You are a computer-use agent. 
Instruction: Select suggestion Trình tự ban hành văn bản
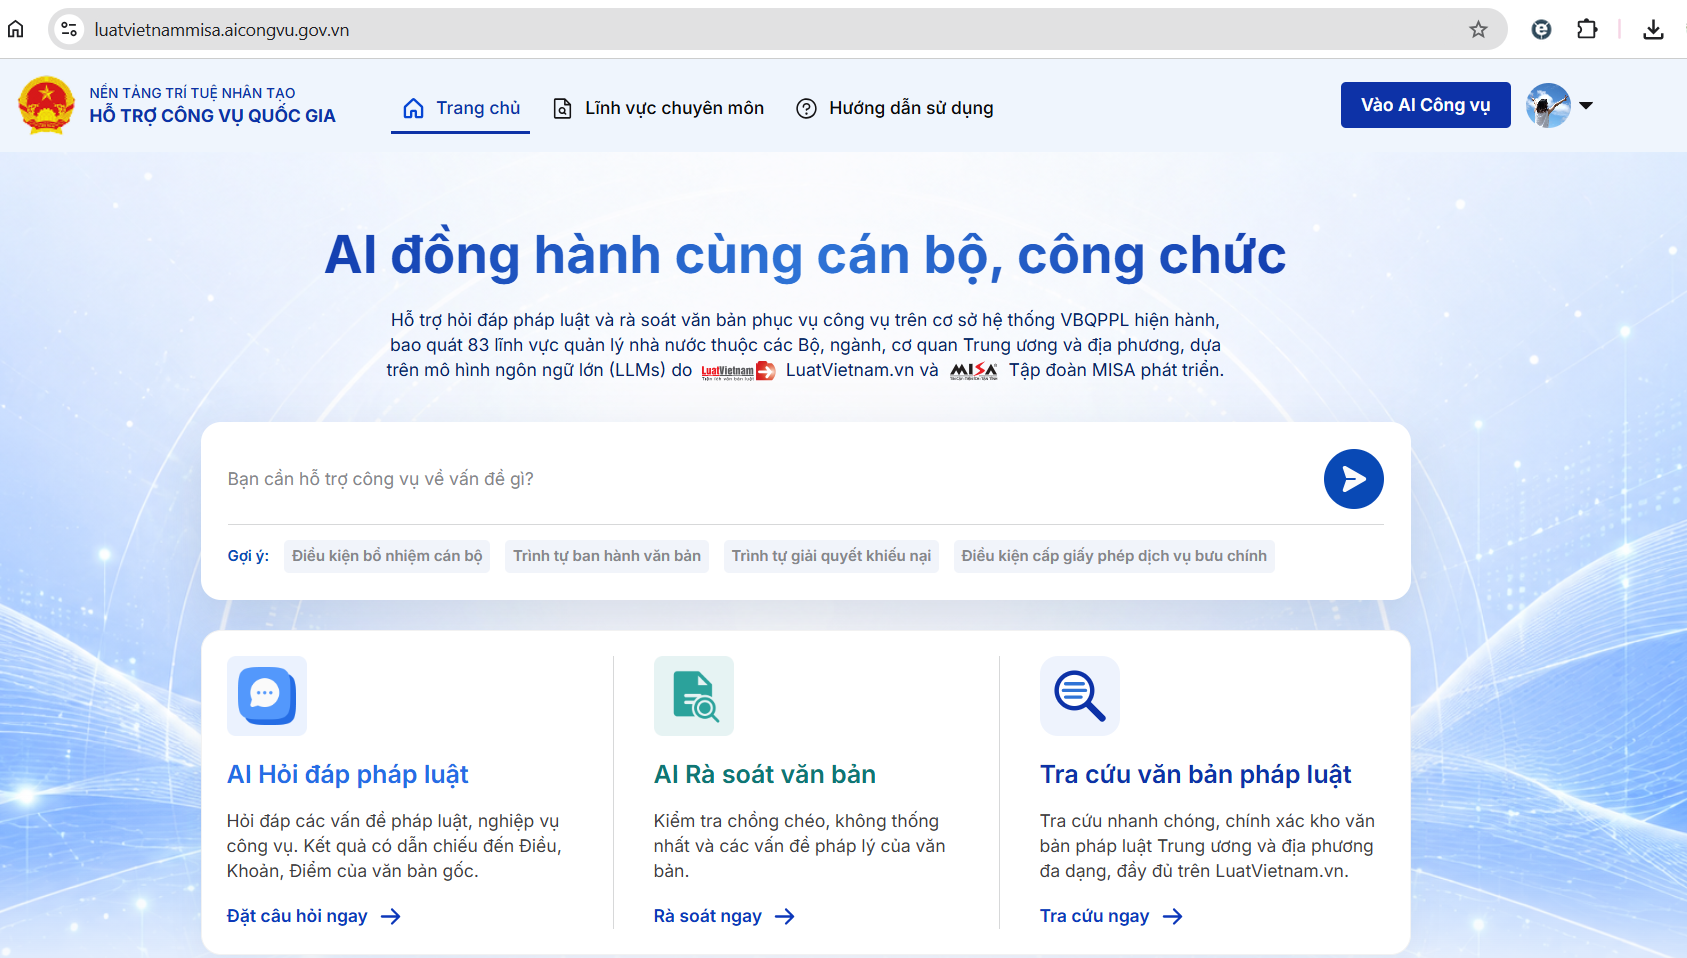pos(607,556)
